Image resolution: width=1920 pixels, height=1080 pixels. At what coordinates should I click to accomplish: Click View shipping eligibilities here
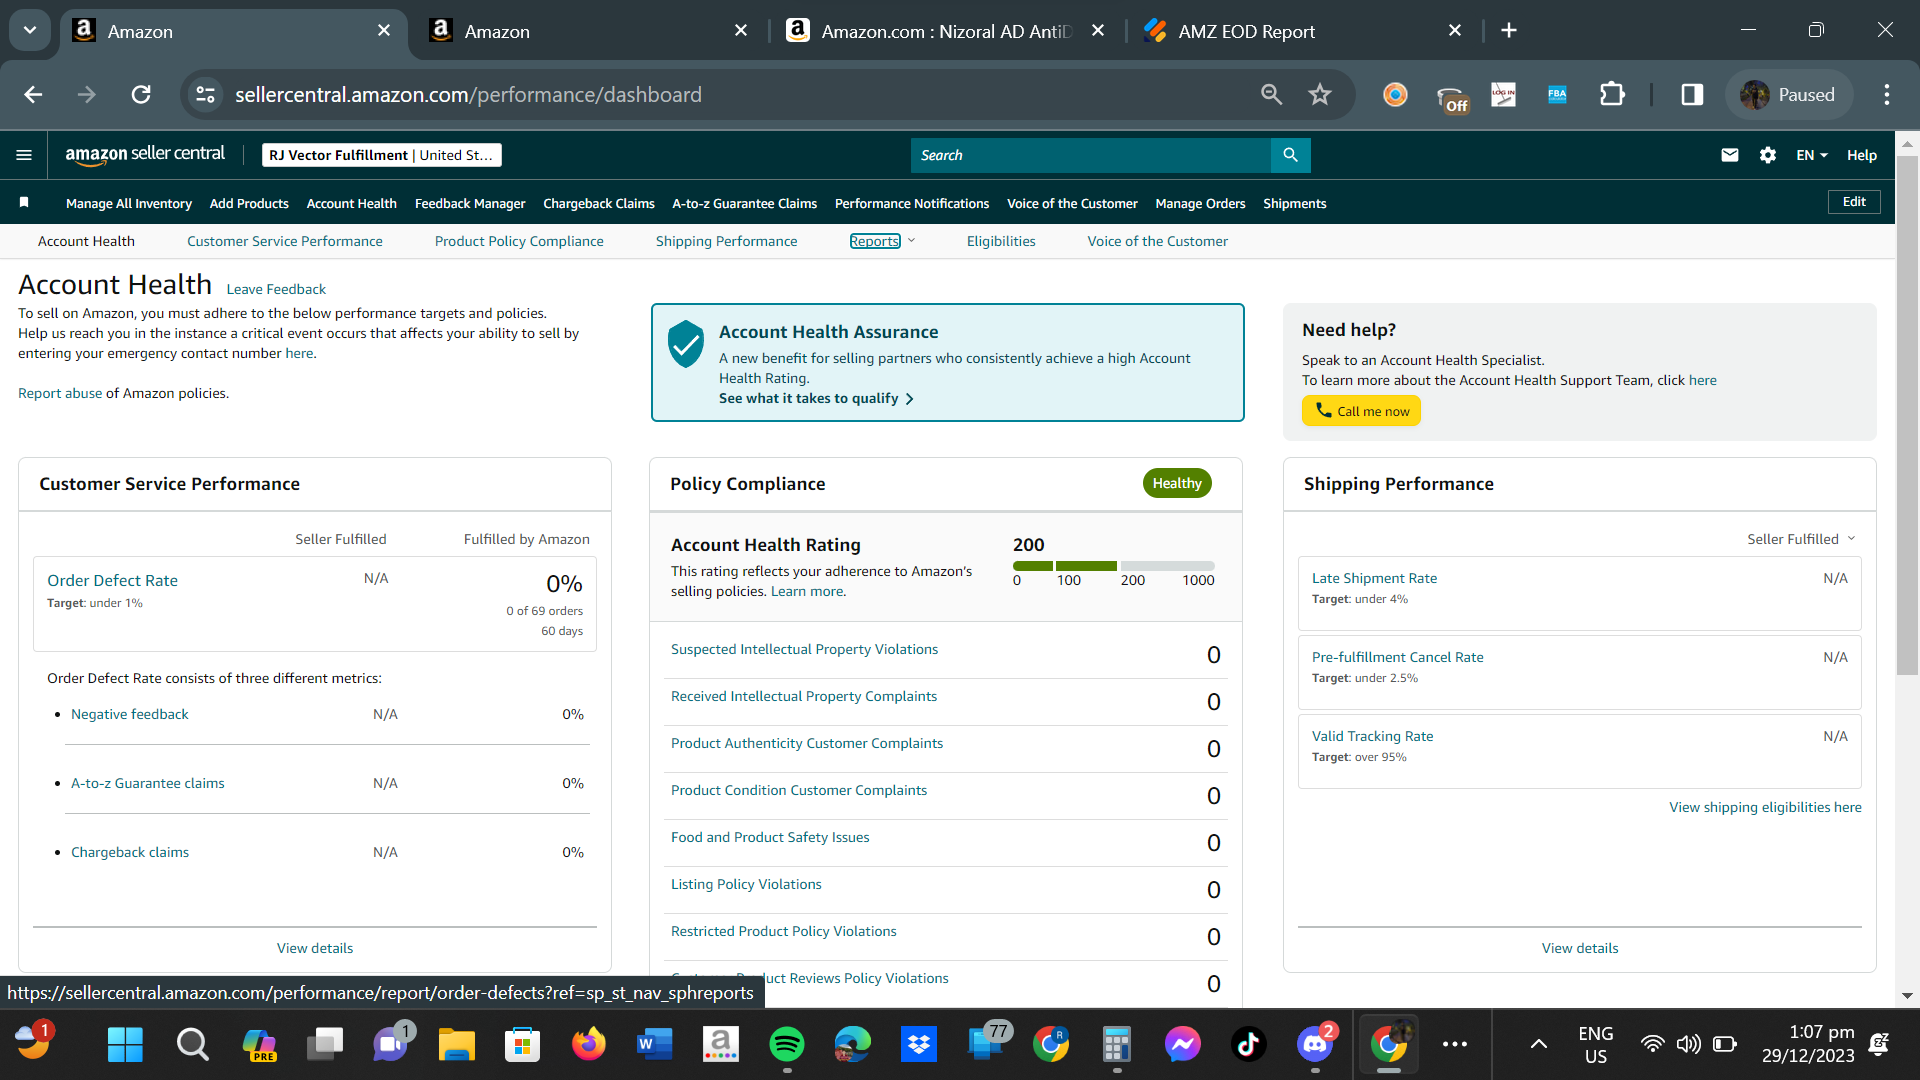tap(1765, 807)
